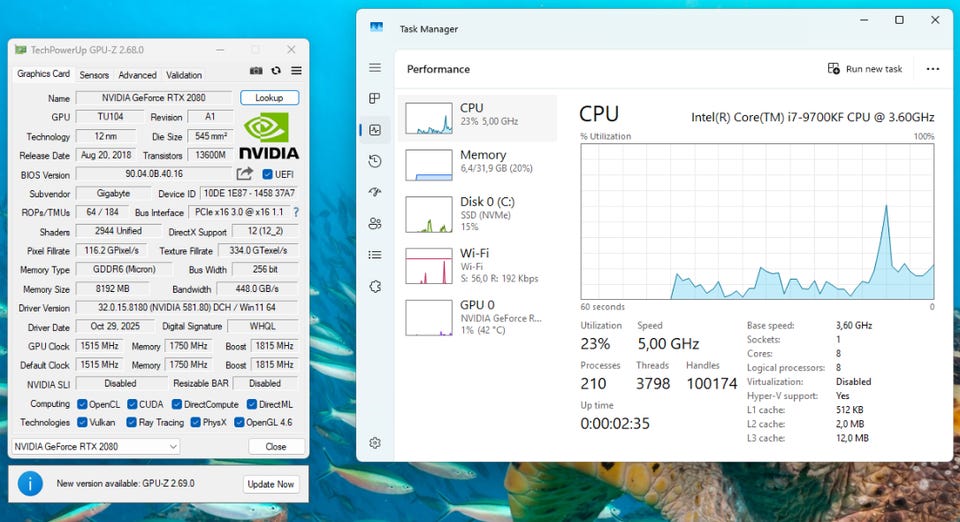Image resolution: width=960 pixels, height=522 pixels.
Task: Toggle the DirectML checkbox
Action: (x=252, y=405)
